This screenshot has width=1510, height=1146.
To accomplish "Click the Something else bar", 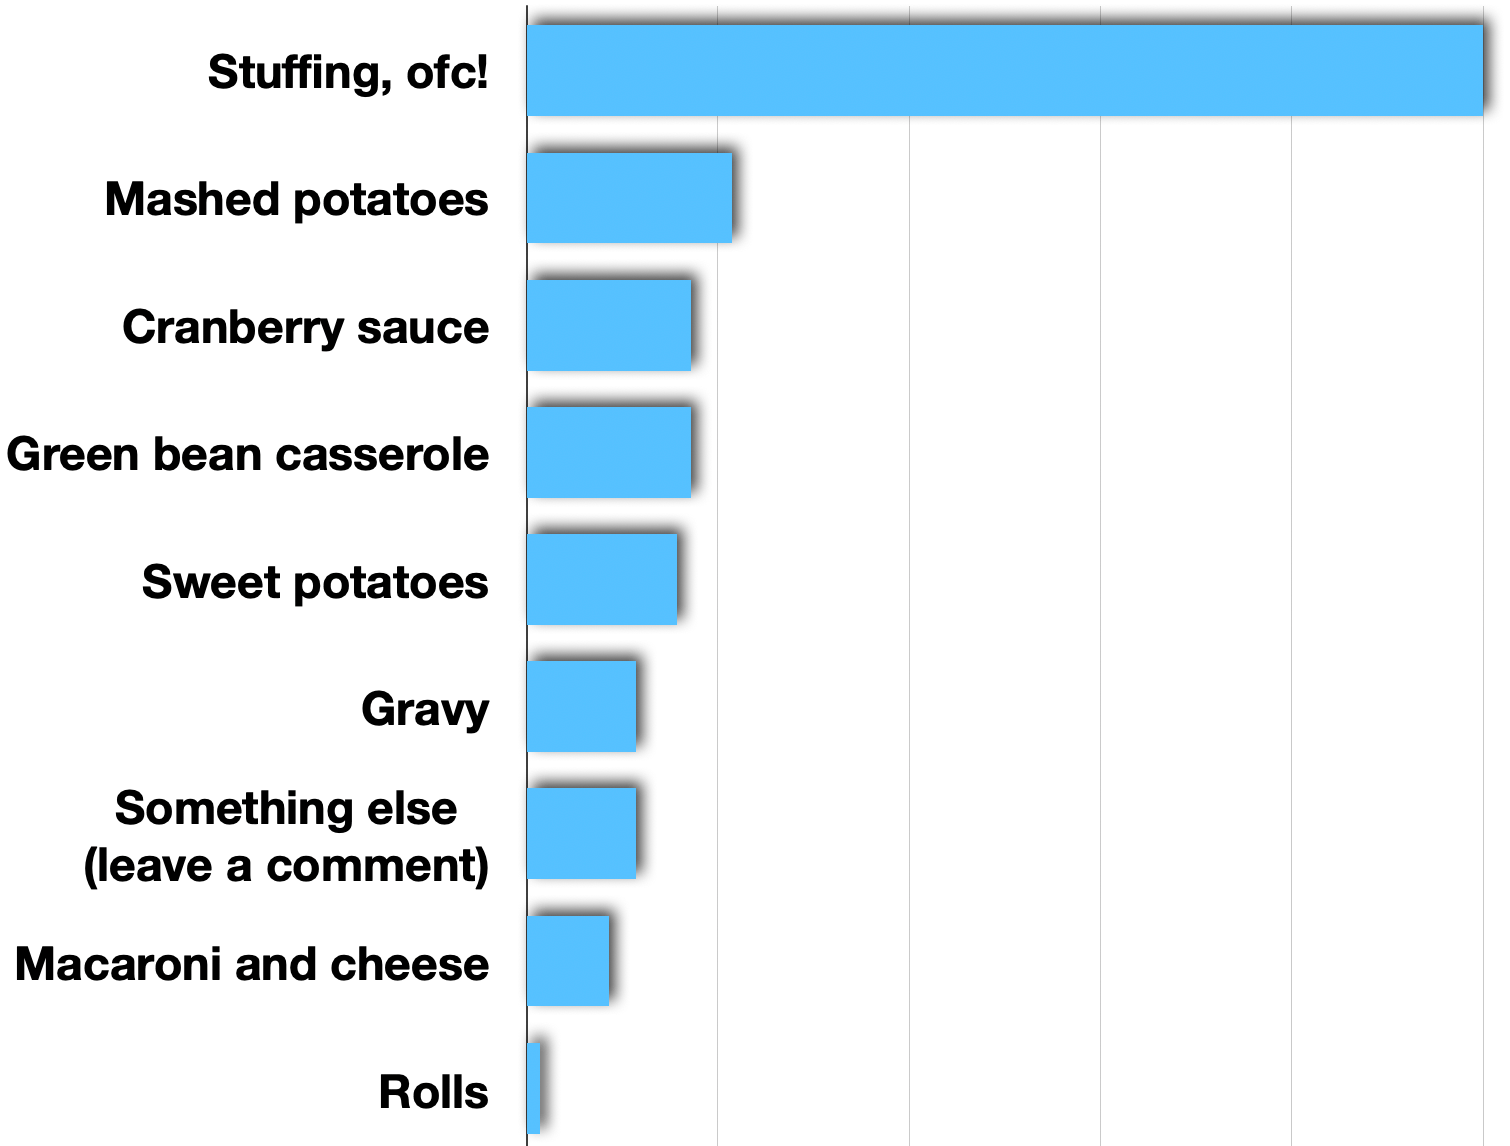I will point(581,833).
